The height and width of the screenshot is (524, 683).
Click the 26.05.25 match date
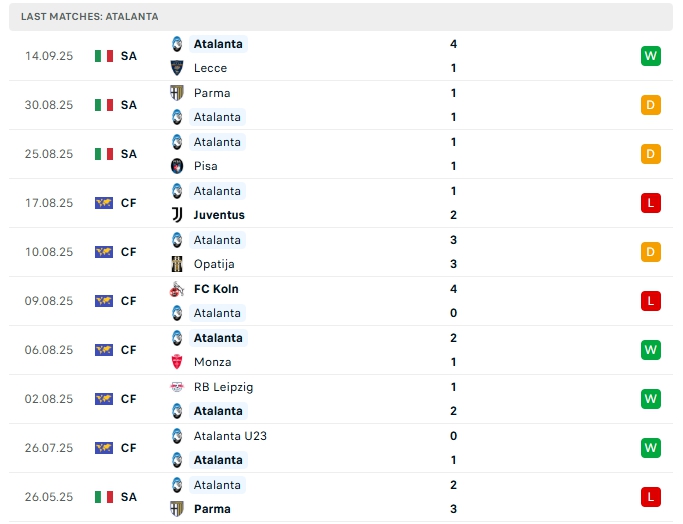point(49,497)
